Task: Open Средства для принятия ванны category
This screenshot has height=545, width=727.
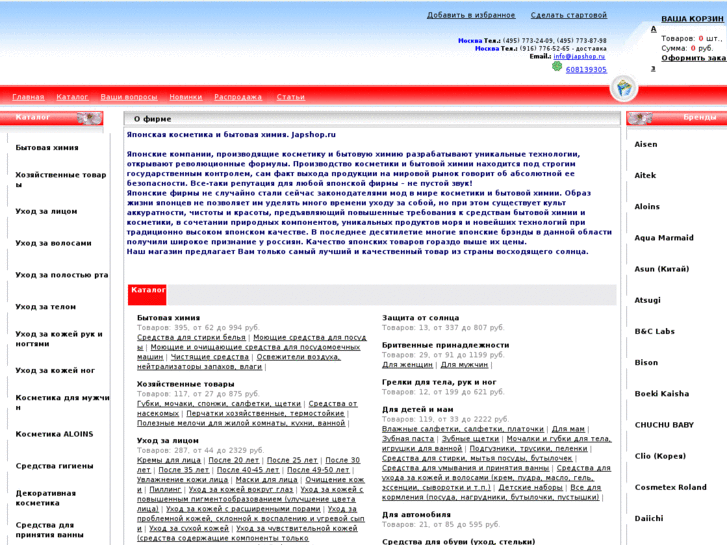Action: click(49, 530)
